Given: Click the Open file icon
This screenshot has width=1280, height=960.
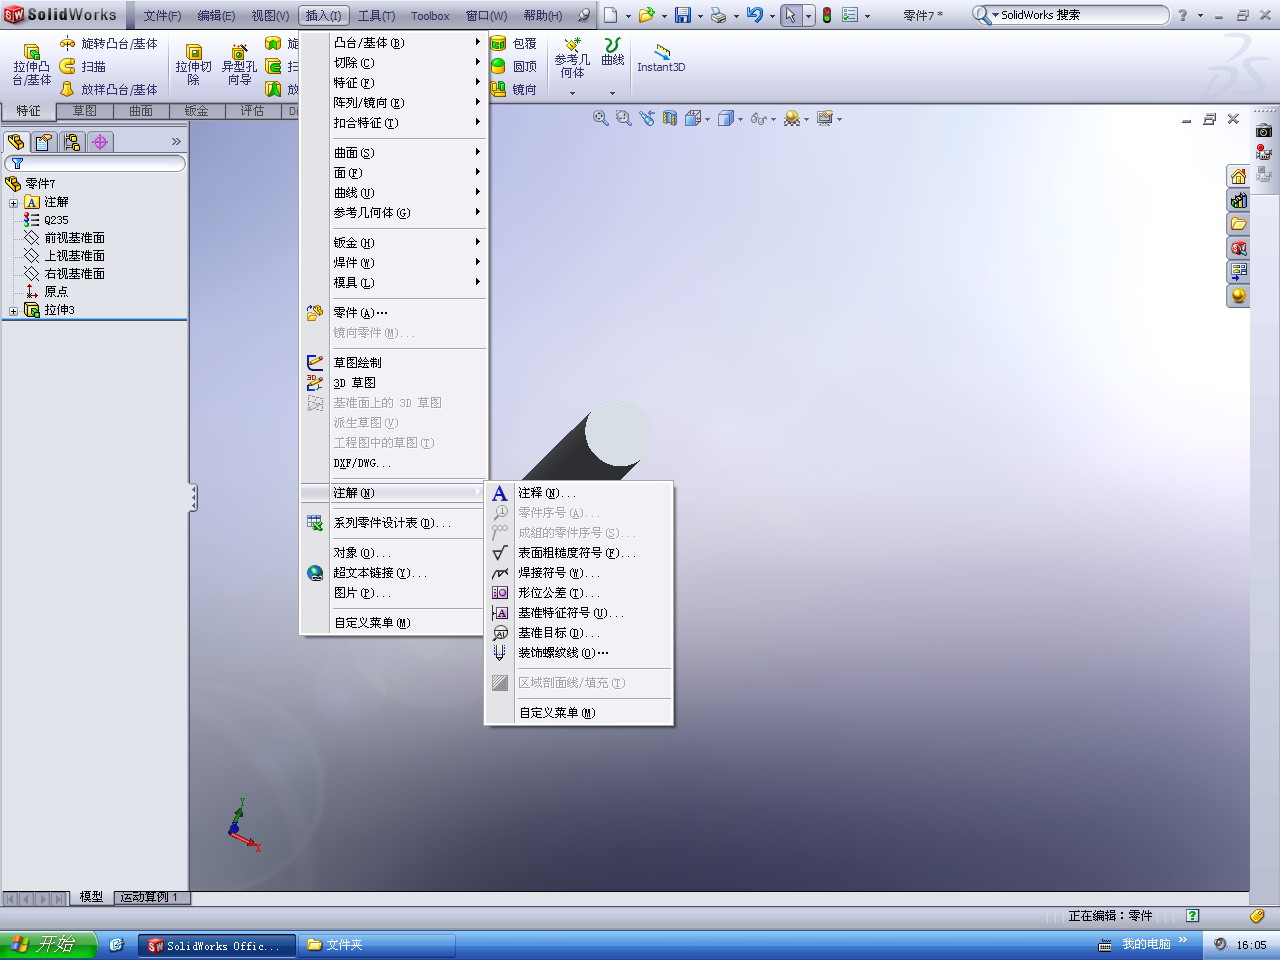Looking at the screenshot, I should point(646,15).
